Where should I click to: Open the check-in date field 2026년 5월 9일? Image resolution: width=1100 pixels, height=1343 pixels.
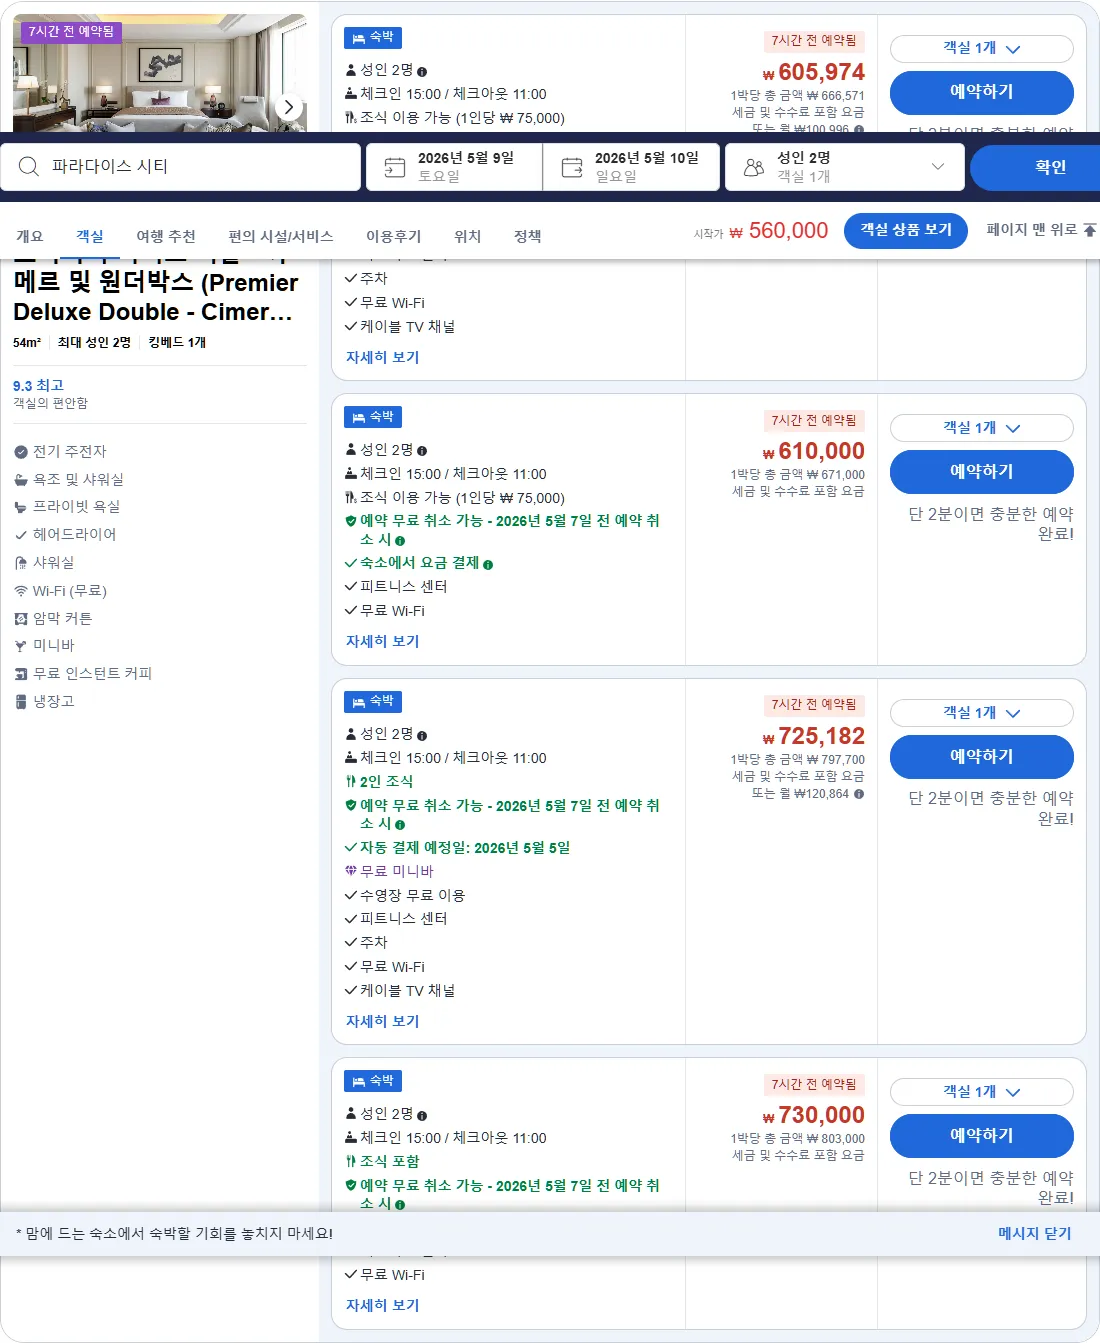[x=455, y=167]
